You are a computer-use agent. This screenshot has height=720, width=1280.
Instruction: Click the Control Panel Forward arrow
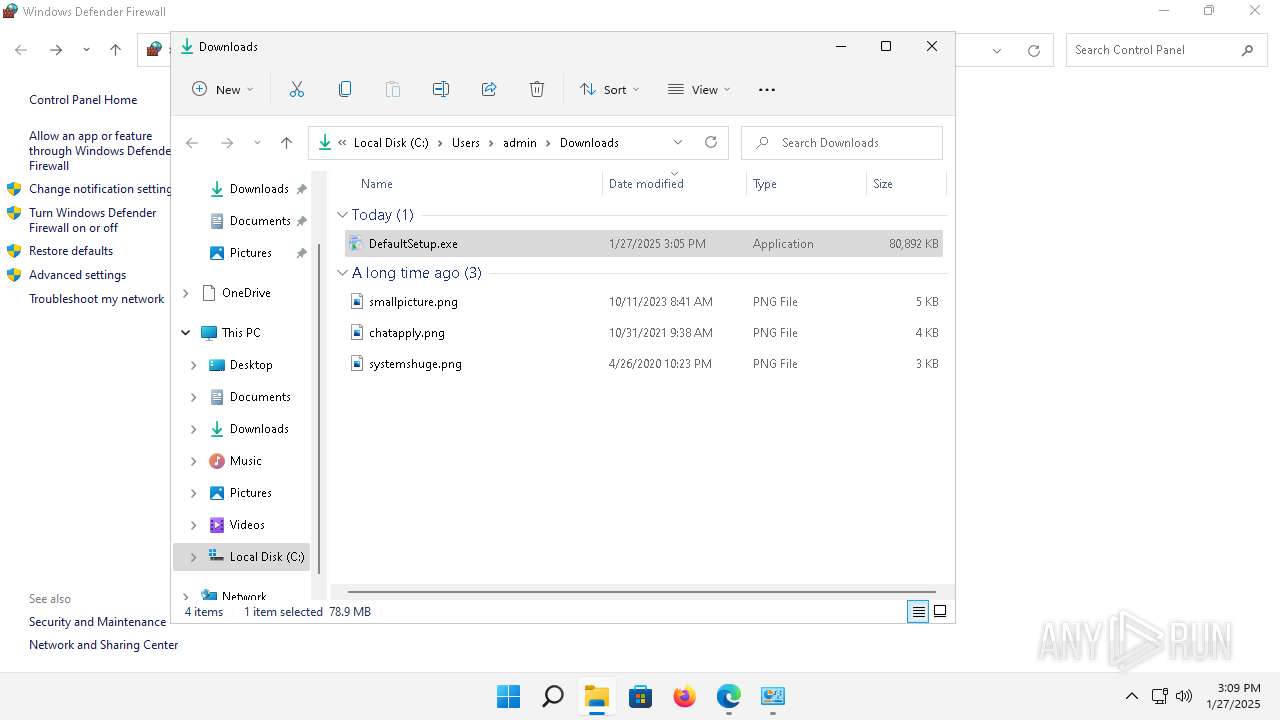pyautogui.click(x=56, y=49)
